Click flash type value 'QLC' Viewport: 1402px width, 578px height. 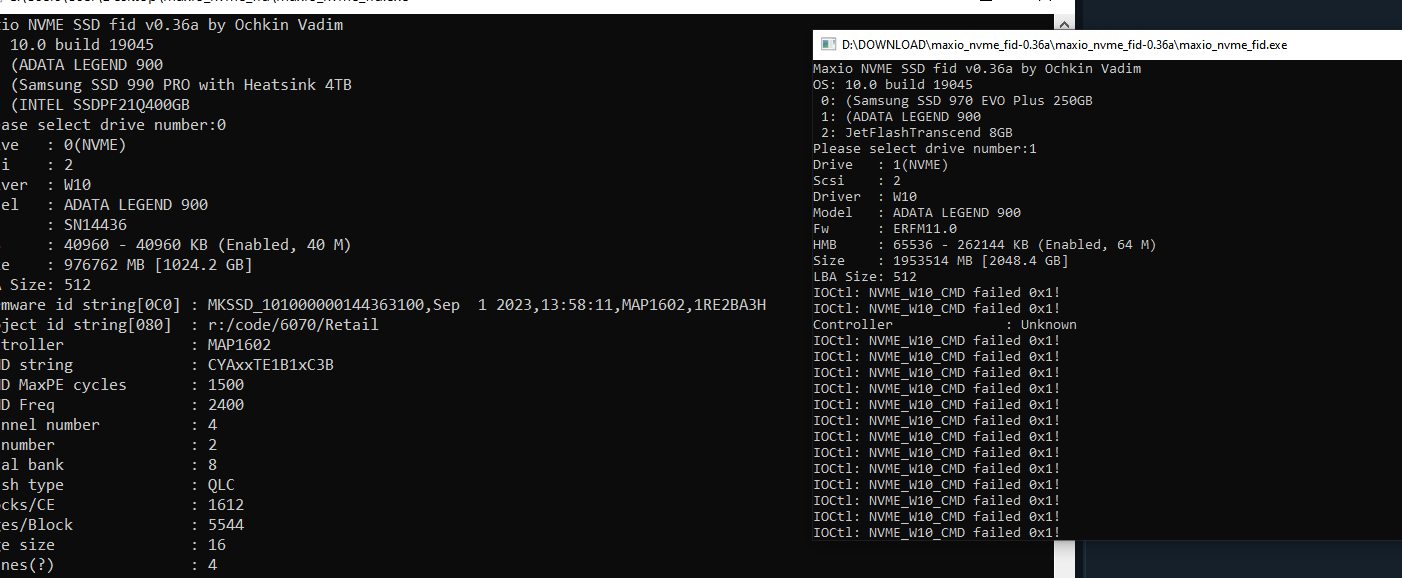click(221, 485)
